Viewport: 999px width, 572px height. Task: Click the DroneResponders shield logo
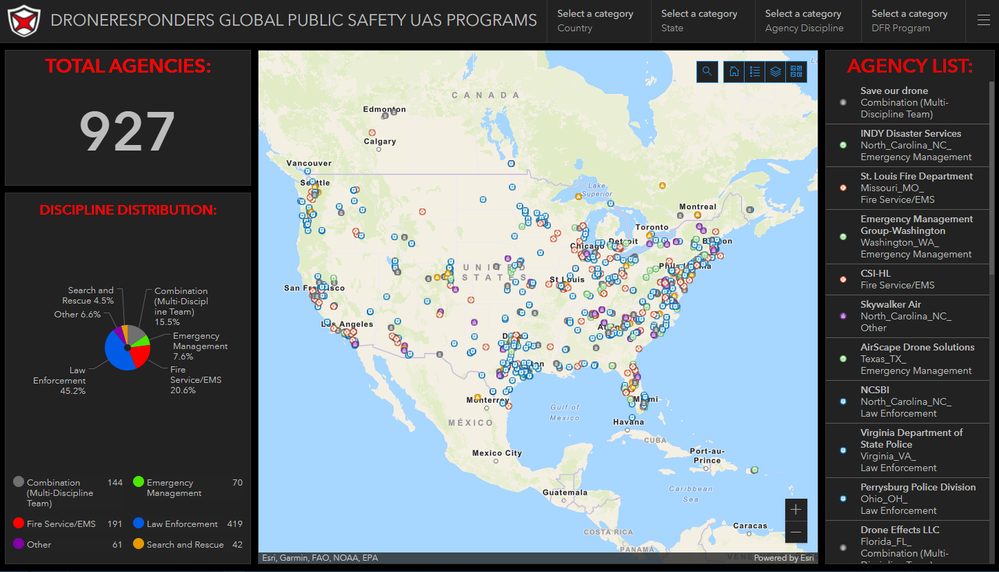(24, 20)
